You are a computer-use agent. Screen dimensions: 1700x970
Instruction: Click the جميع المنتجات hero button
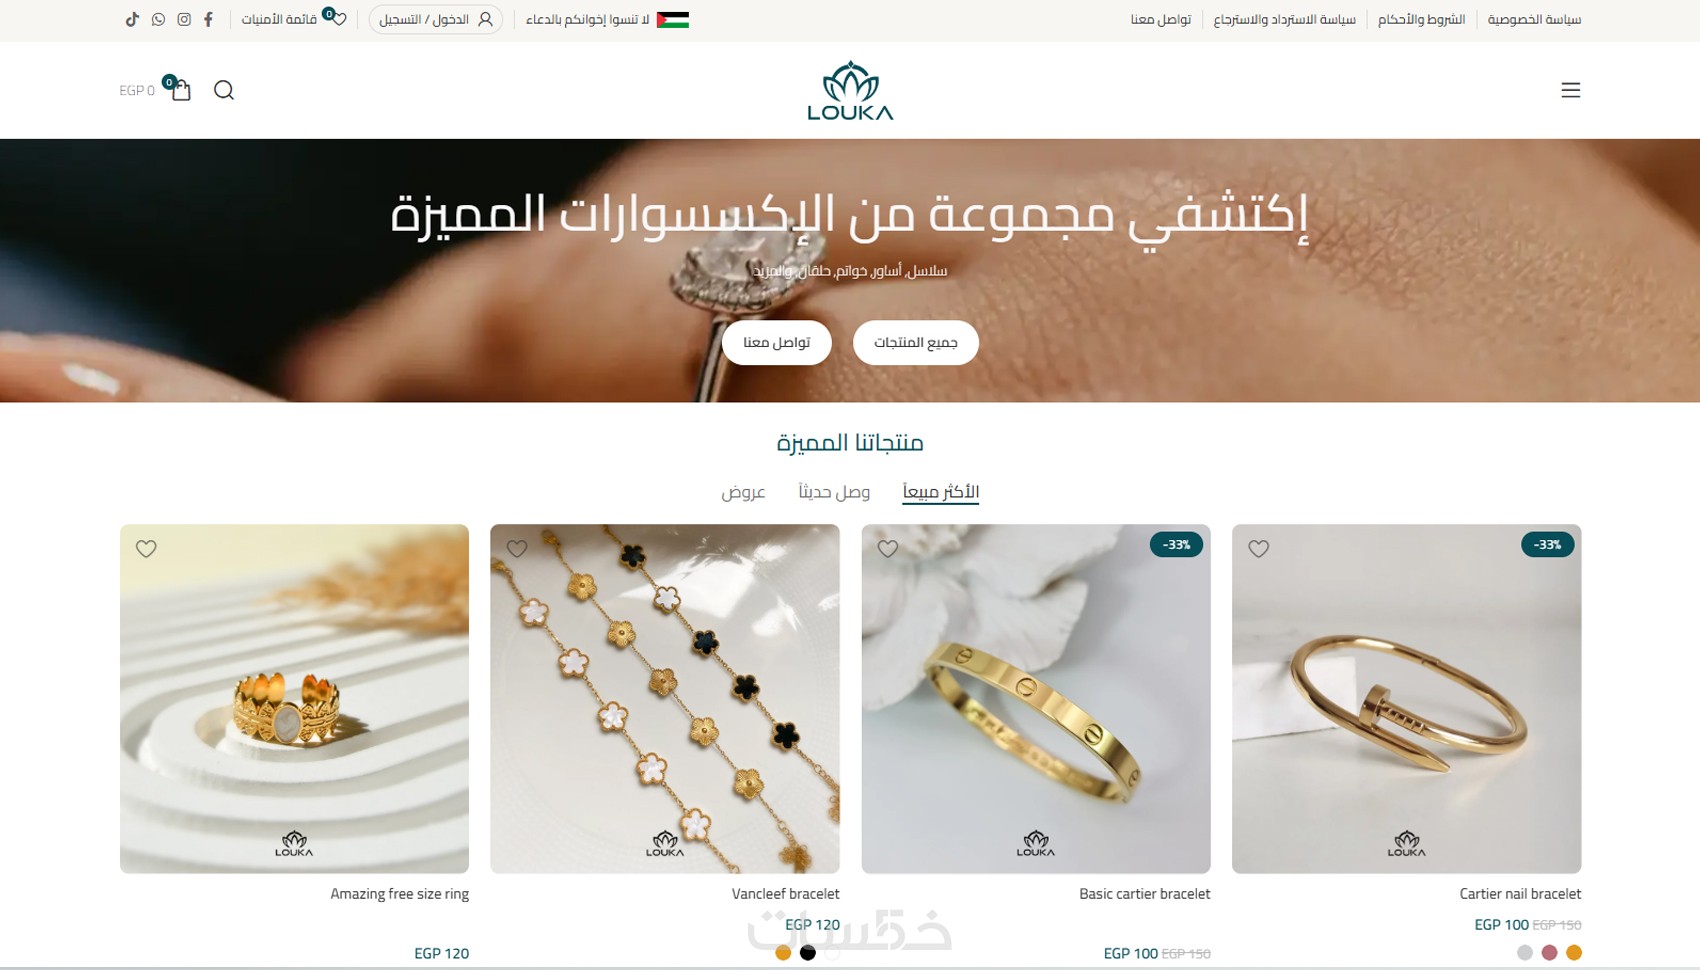pos(915,342)
